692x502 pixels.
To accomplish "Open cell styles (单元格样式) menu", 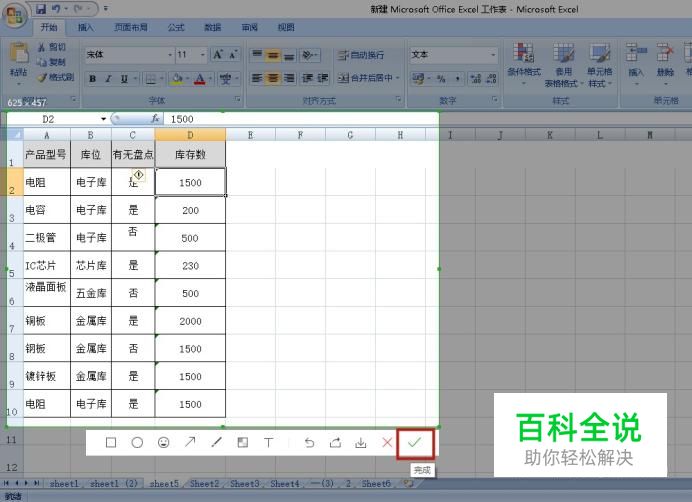I will [x=599, y=64].
